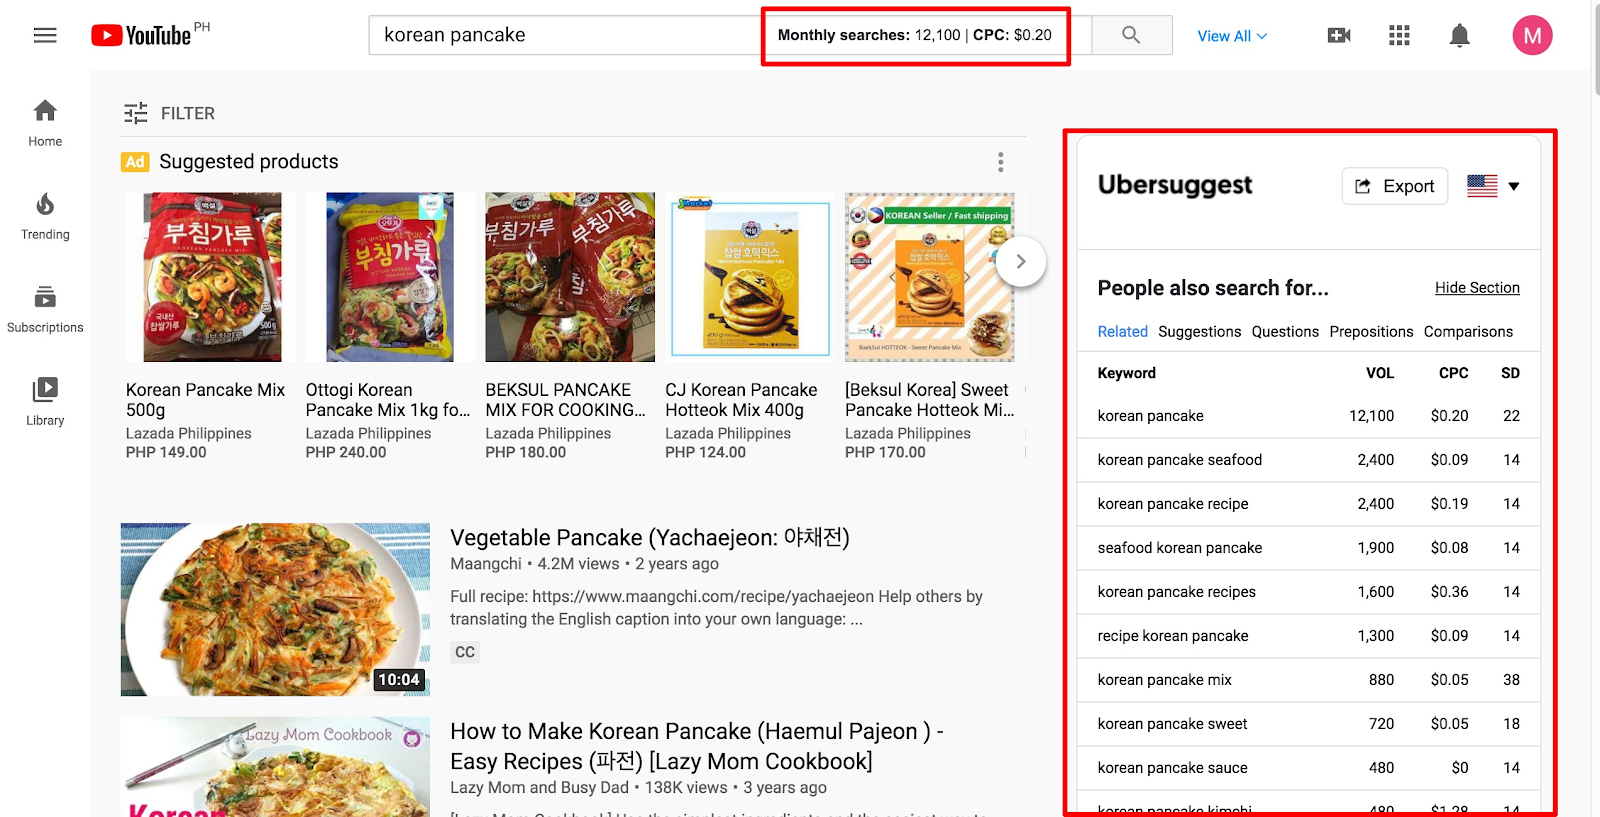1600x817 pixels.
Task: Click the Keyword column header
Action: 1126,373
